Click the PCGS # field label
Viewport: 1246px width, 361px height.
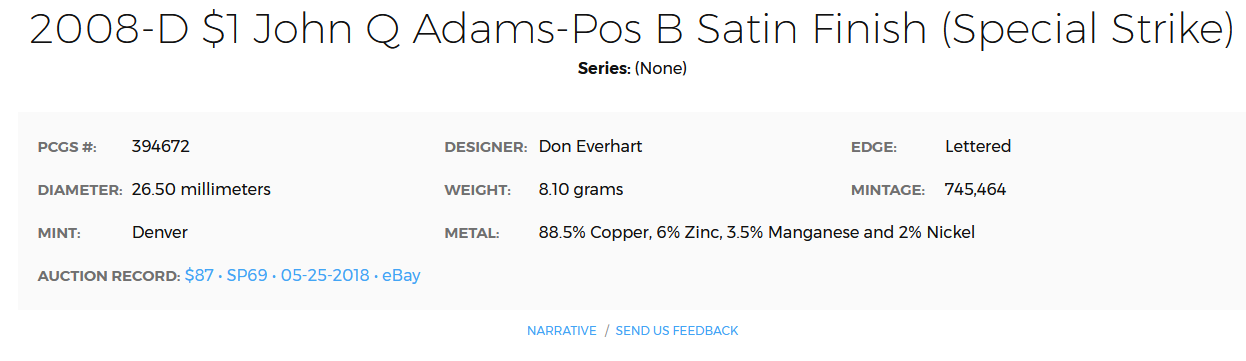click(67, 148)
